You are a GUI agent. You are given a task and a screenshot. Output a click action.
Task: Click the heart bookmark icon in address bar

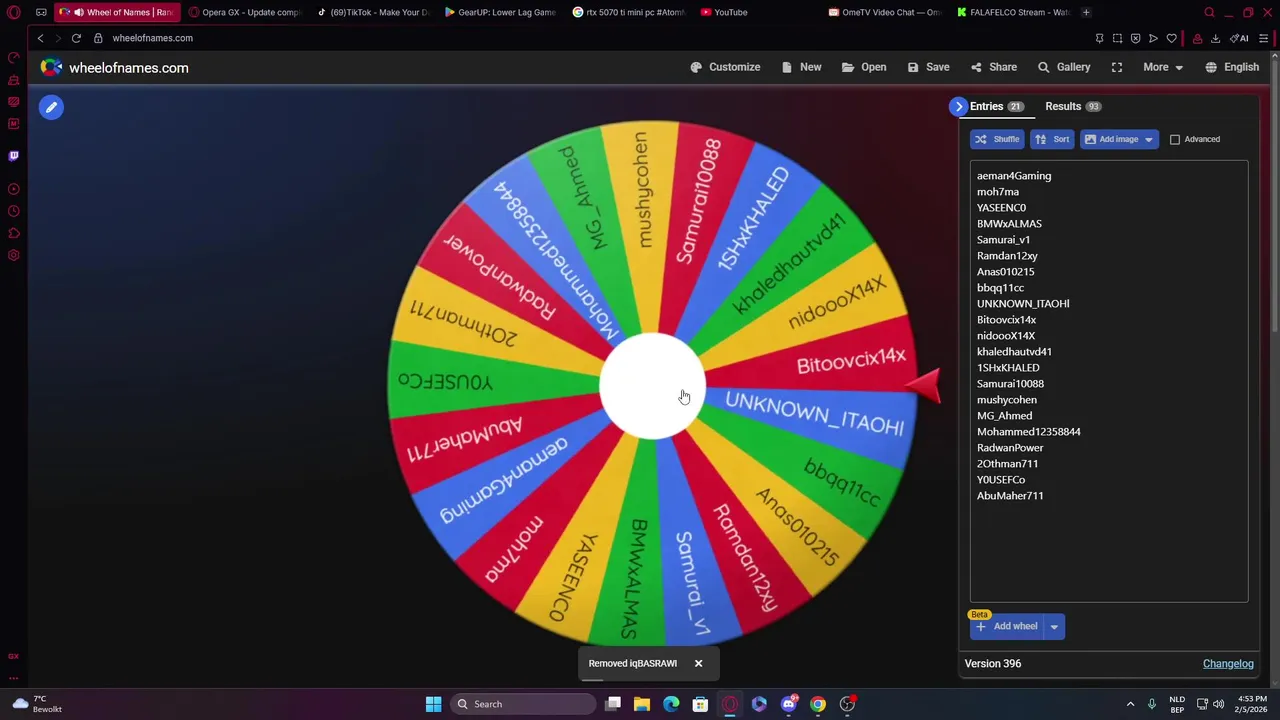(1171, 38)
